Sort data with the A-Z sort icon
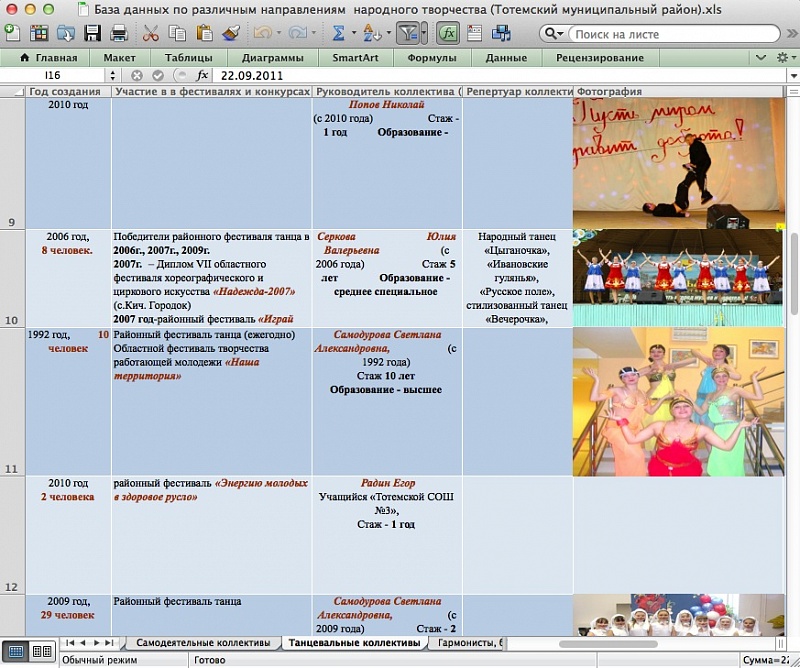The width and height of the screenshot is (800, 668). 372,33
